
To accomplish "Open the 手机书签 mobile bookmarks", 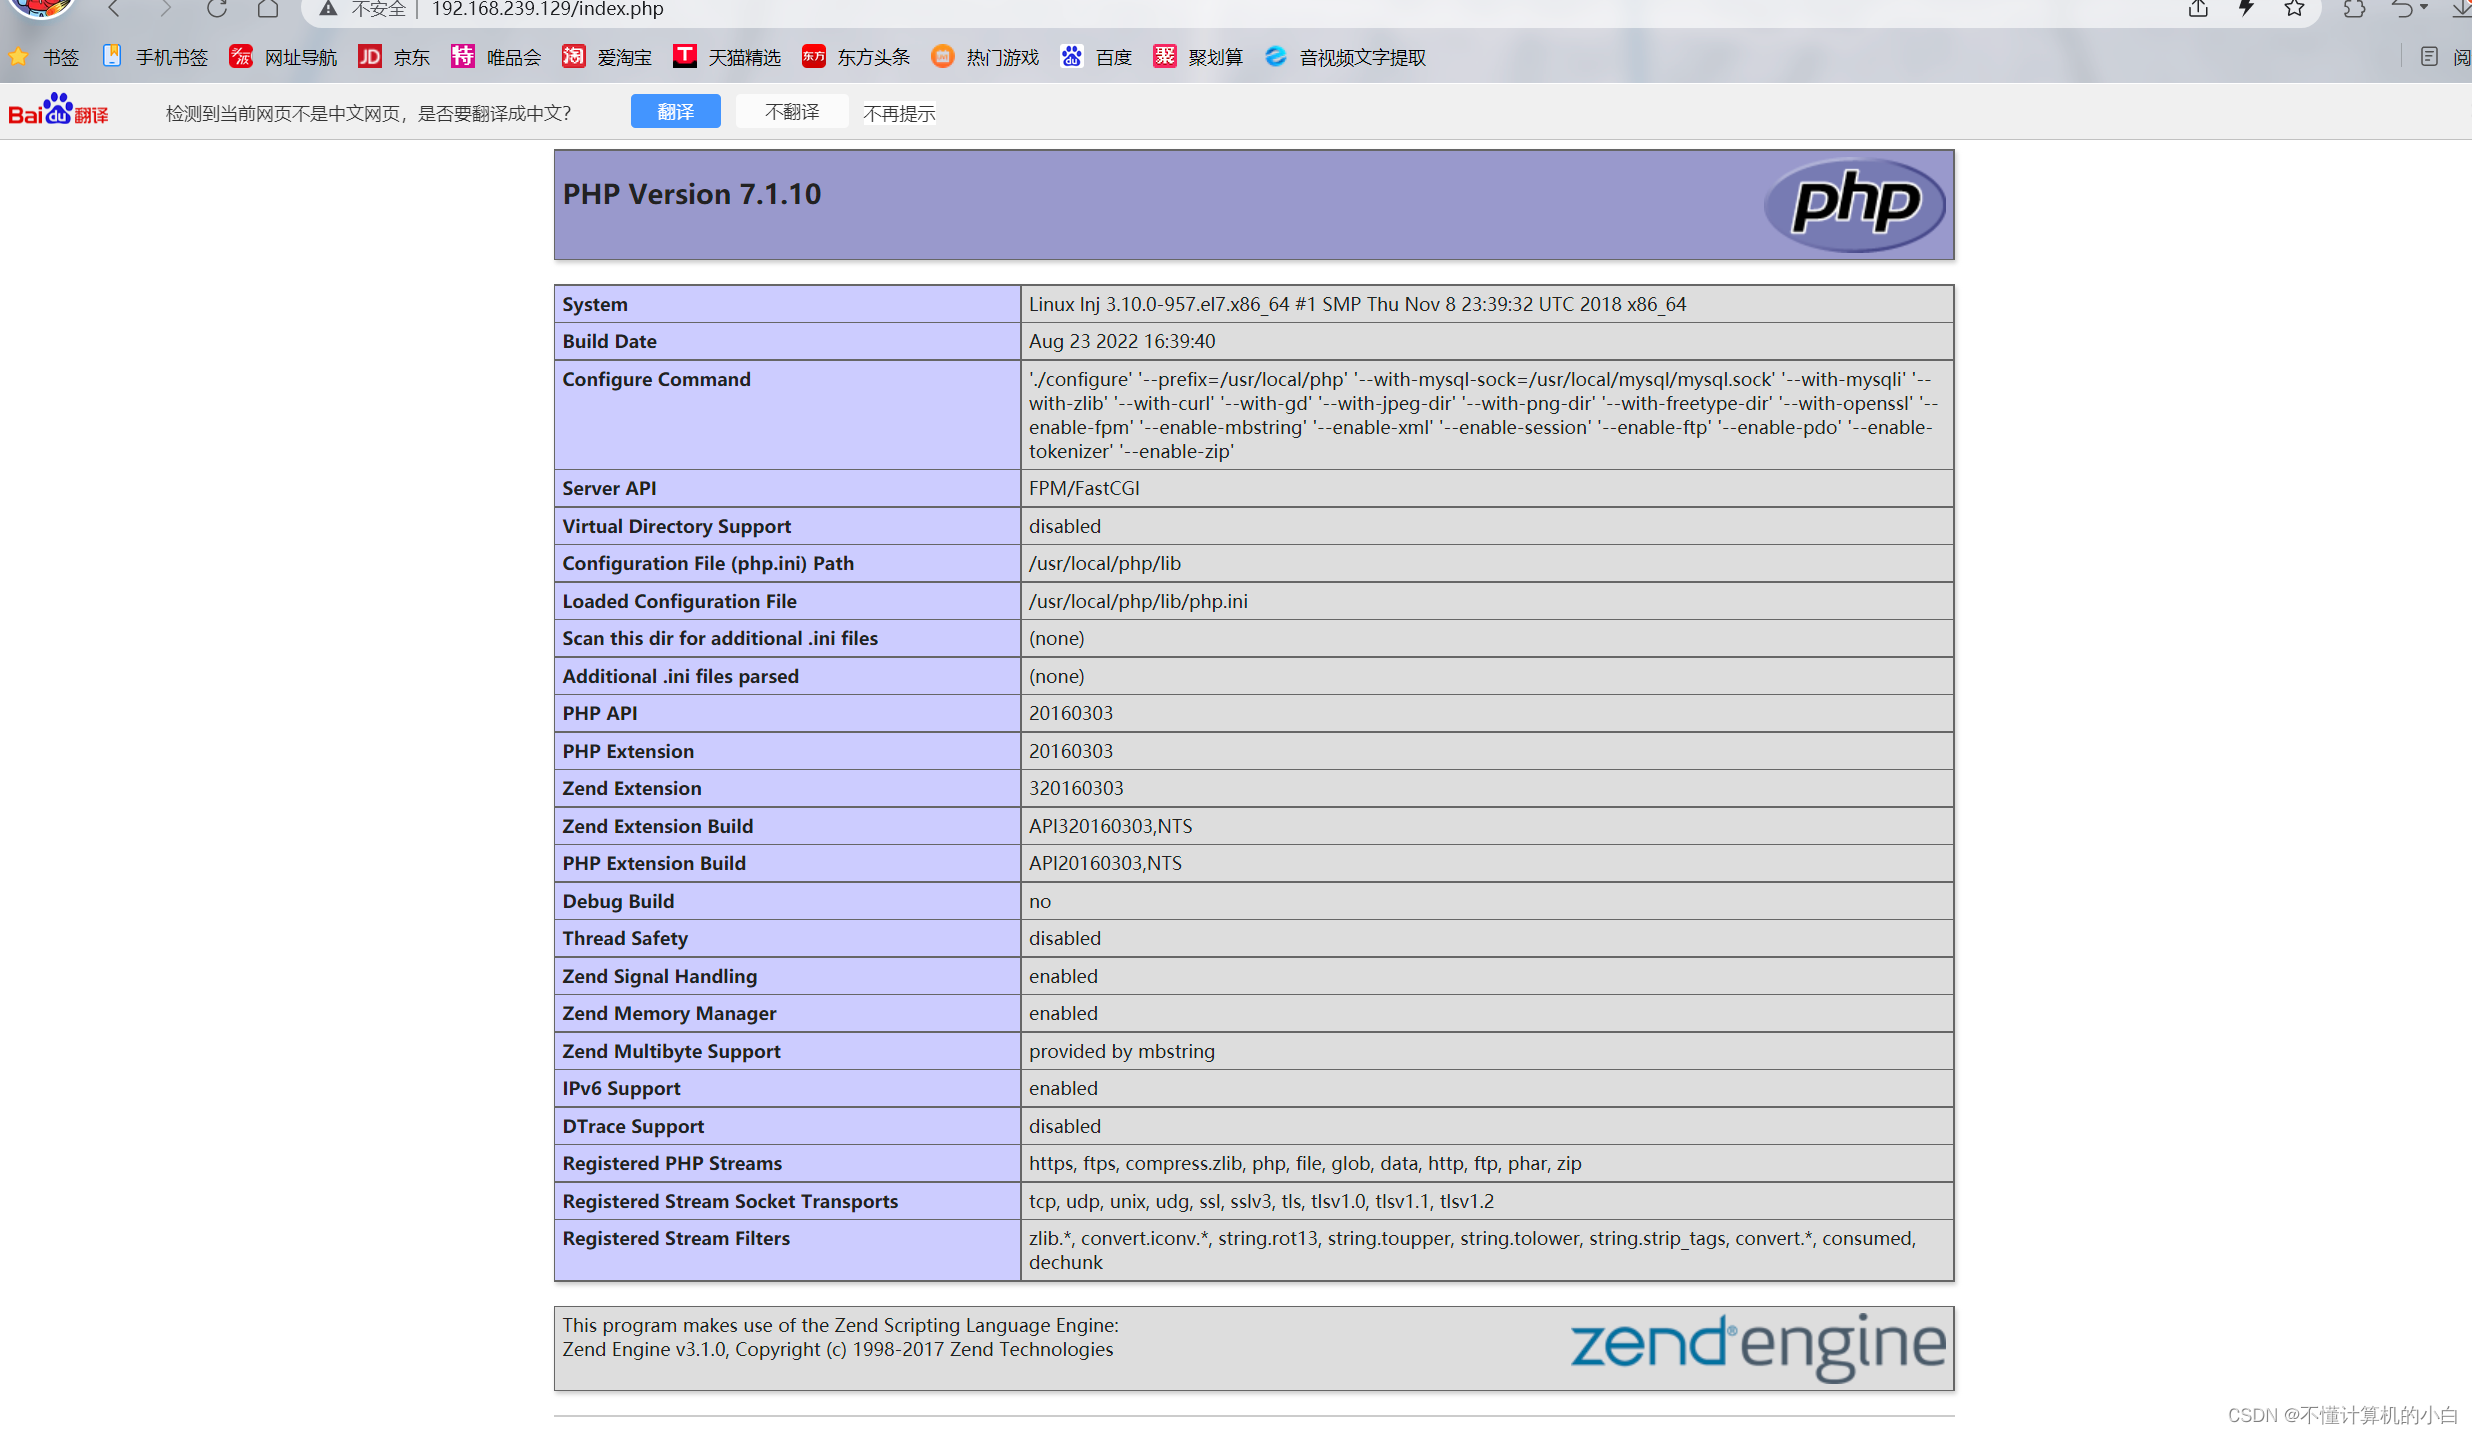I will (x=155, y=57).
